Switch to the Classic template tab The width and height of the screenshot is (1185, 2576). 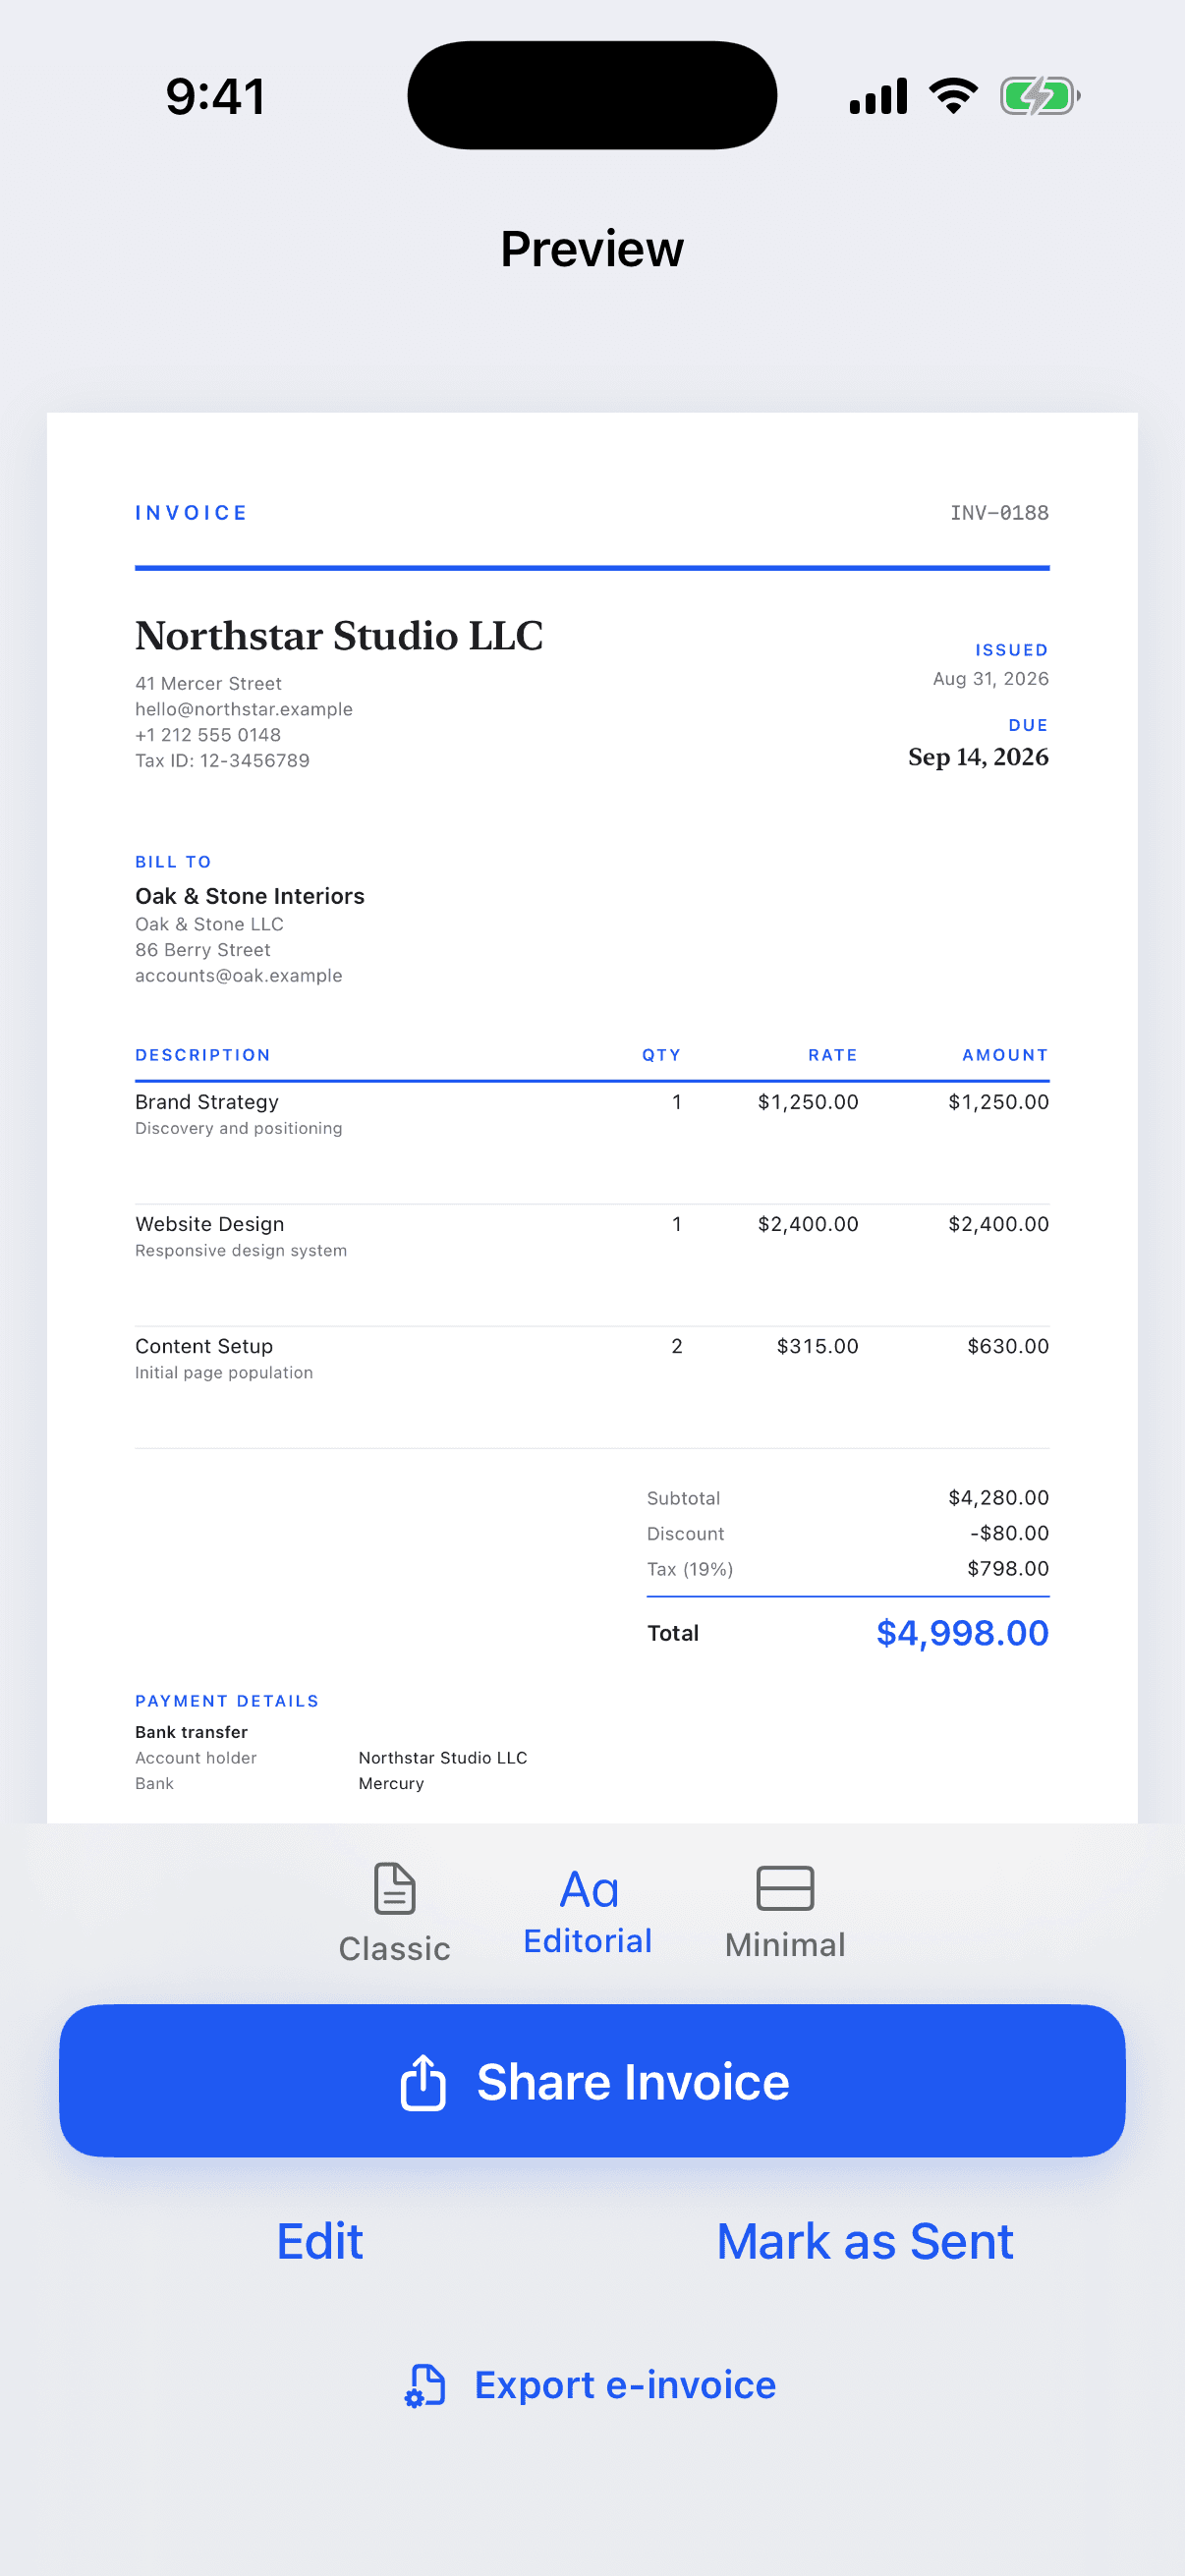click(x=394, y=1913)
